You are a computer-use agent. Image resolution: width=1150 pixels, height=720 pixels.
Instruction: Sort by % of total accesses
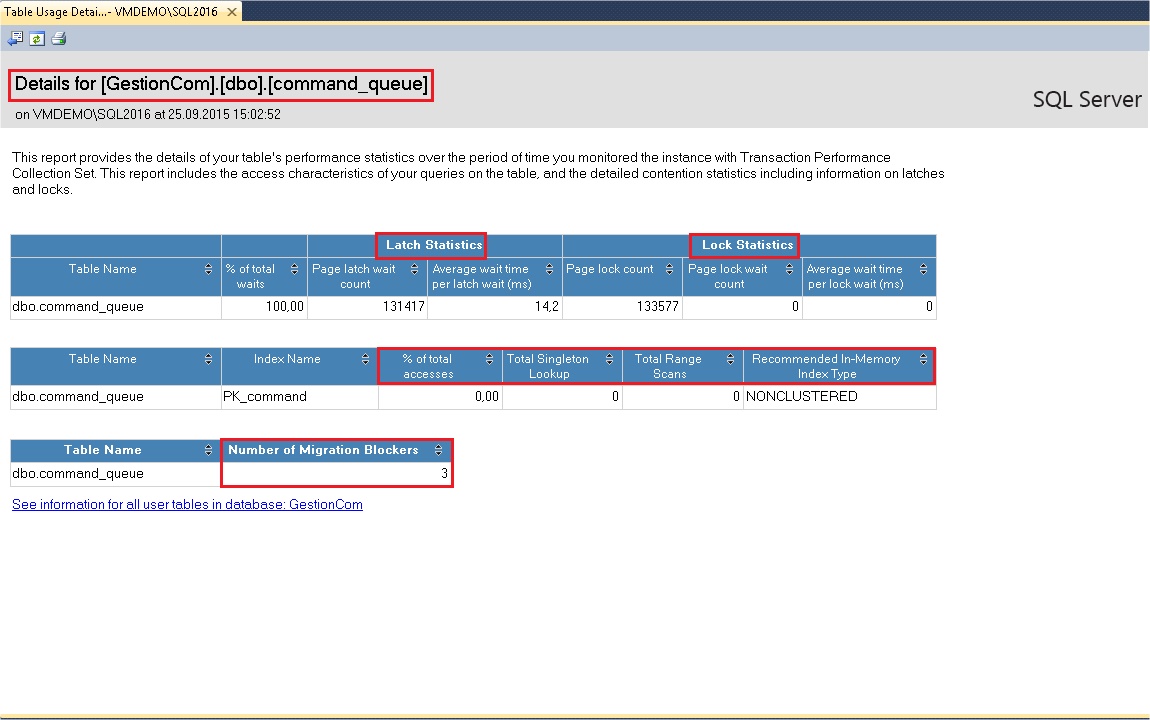tap(489, 359)
